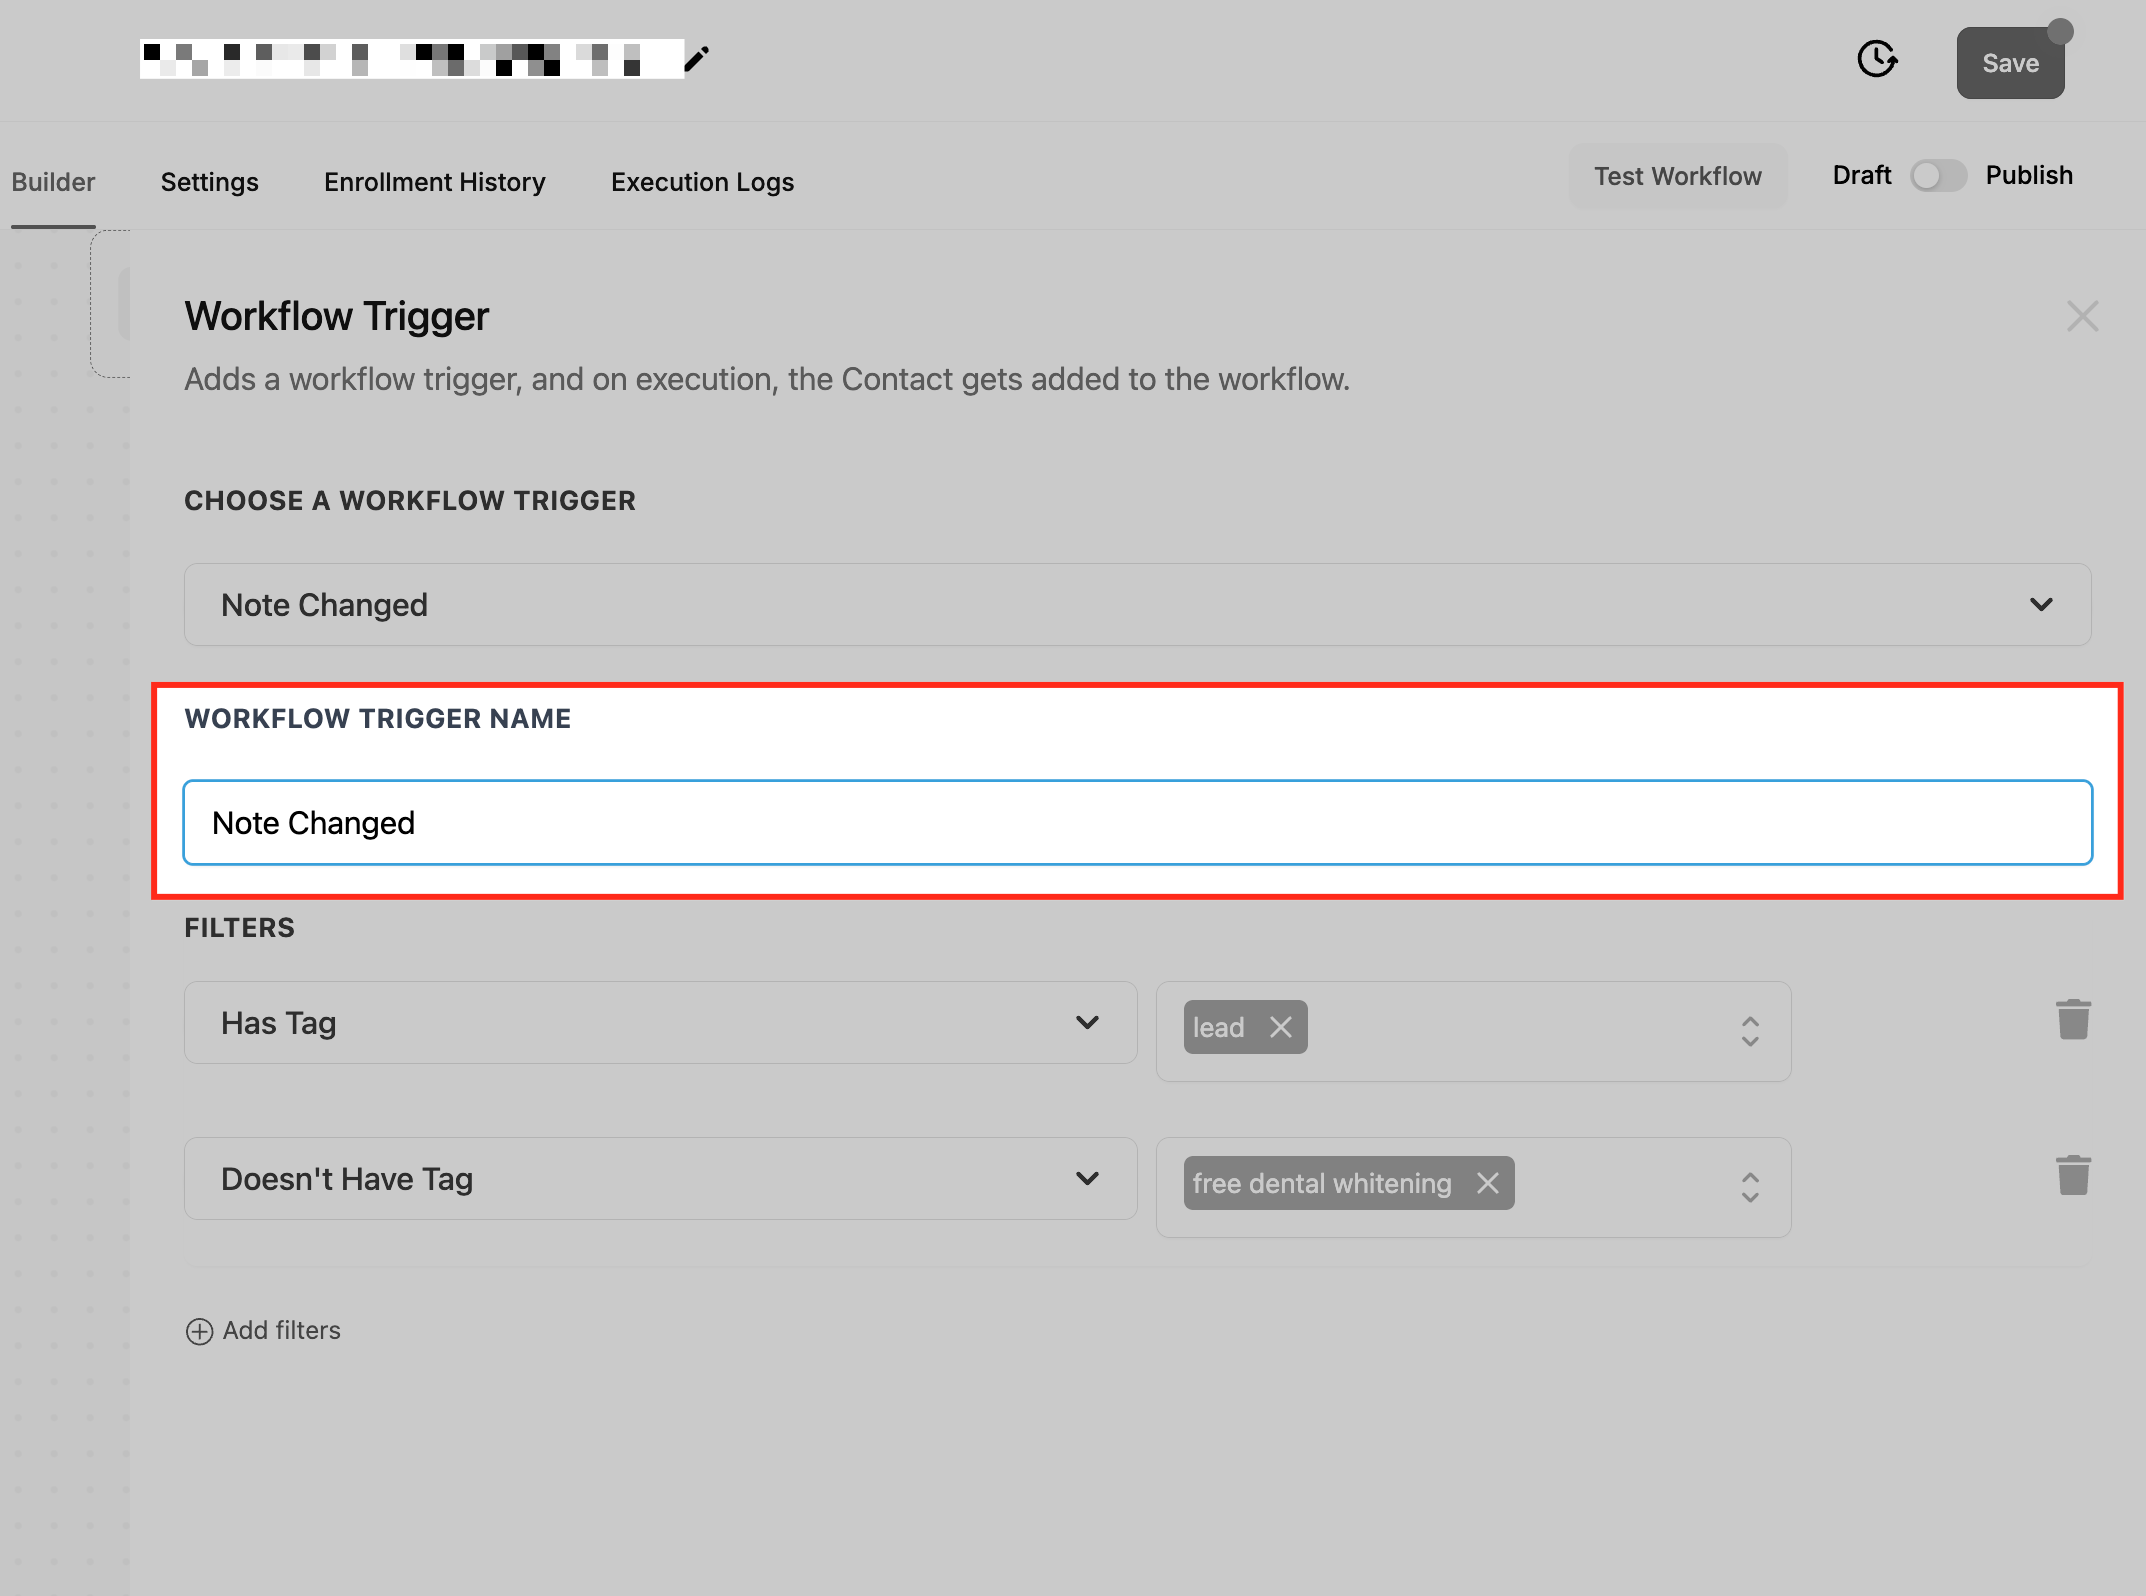Image resolution: width=2146 pixels, height=1596 pixels.
Task: Open the Enrollment History tab
Action: tap(434, 182)
